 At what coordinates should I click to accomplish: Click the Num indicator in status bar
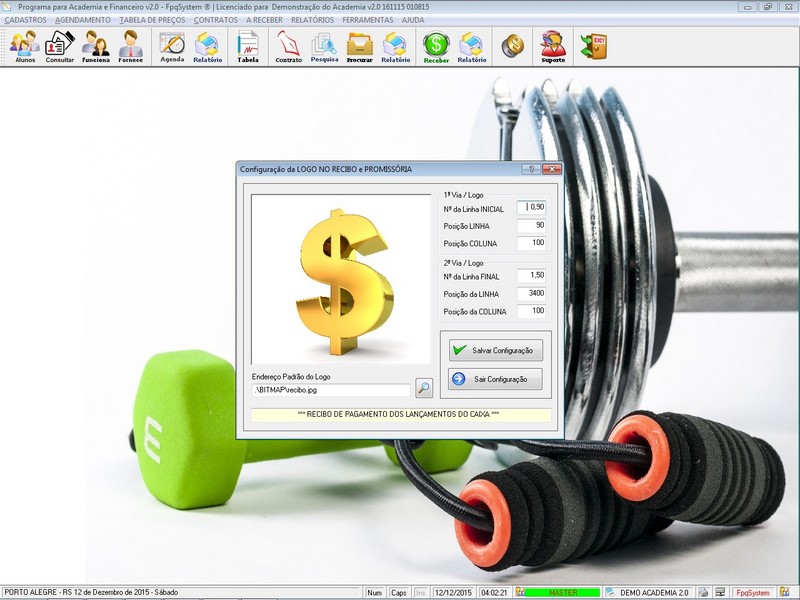374,592
